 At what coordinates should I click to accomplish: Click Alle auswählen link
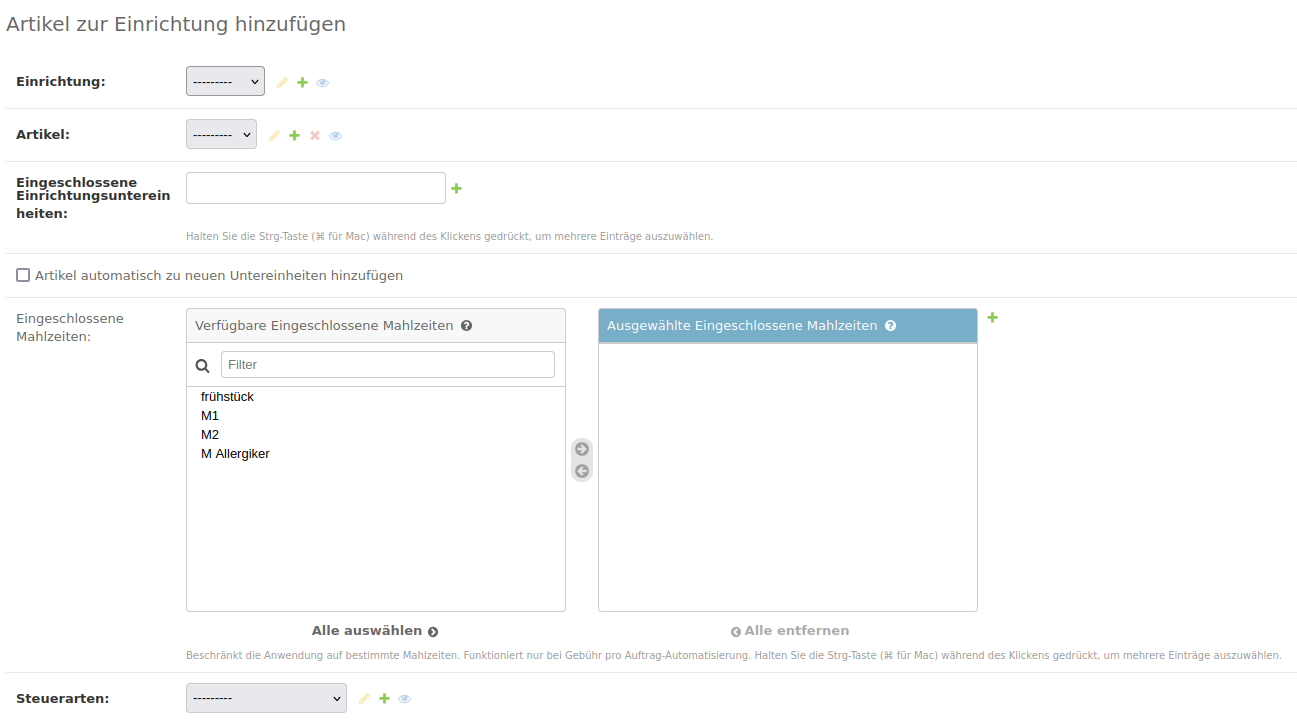(x=375, y=631)
